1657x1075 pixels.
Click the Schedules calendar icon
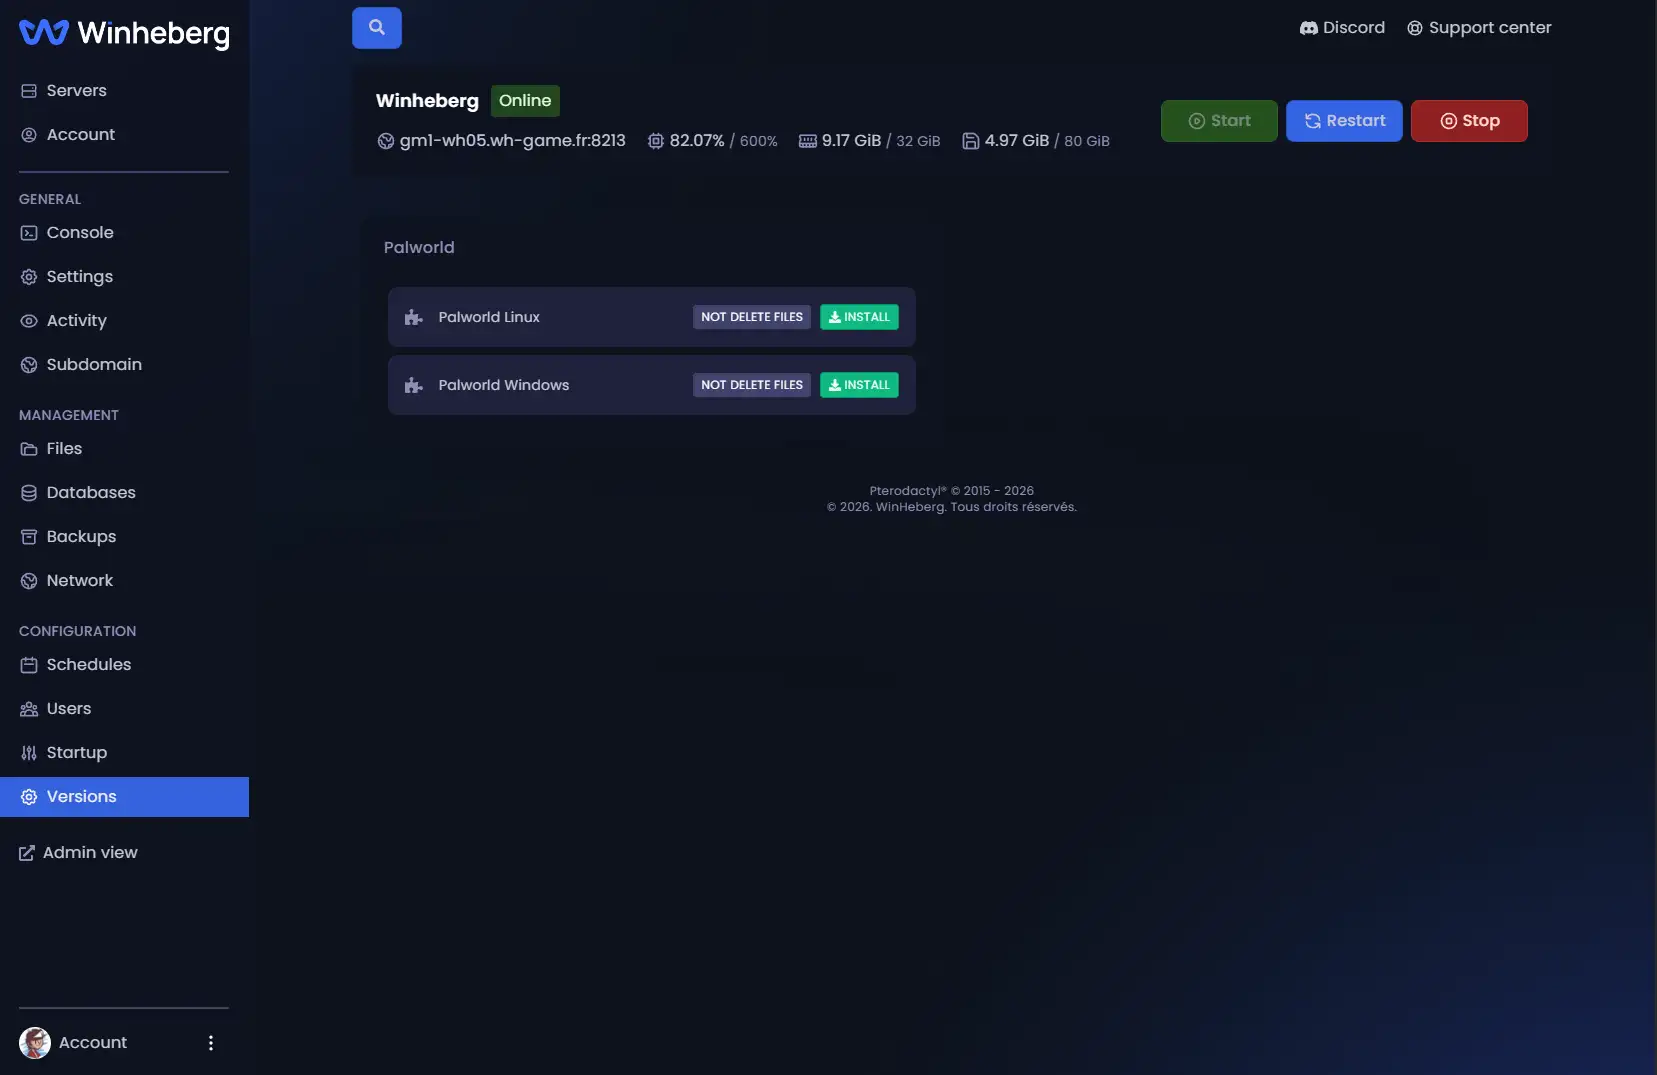(x=29, y=665)
